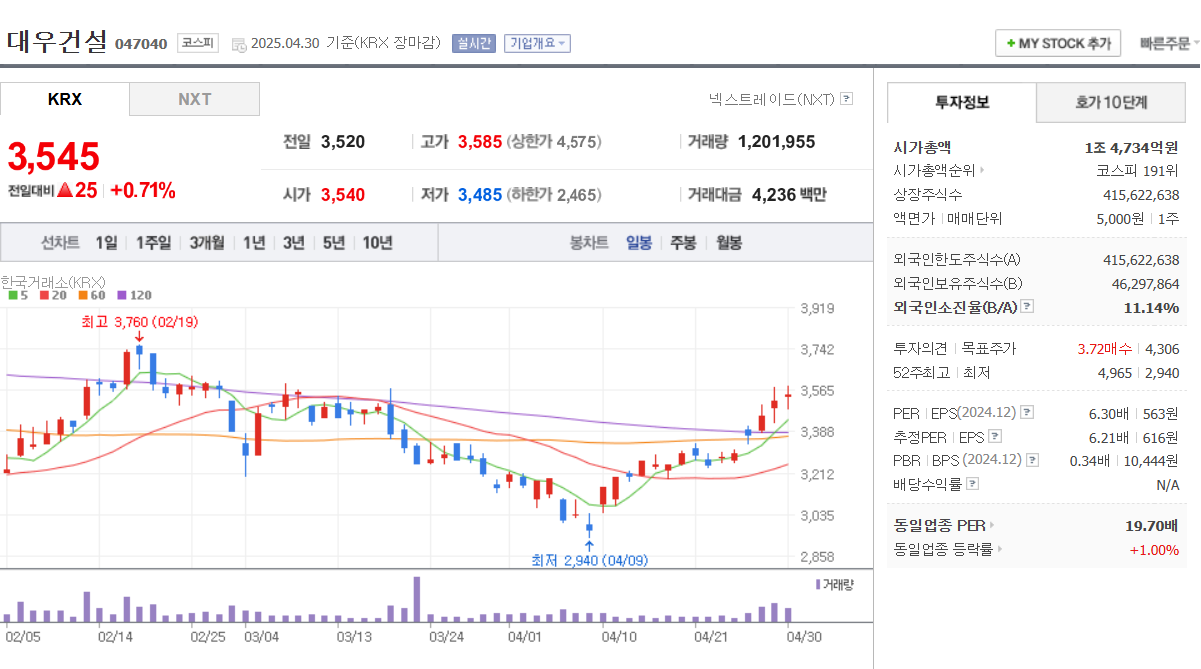Click the 최저 2,940 (04/09) marker on the chart
This screenshot has width=1201, height=669.
pos(591,558)
